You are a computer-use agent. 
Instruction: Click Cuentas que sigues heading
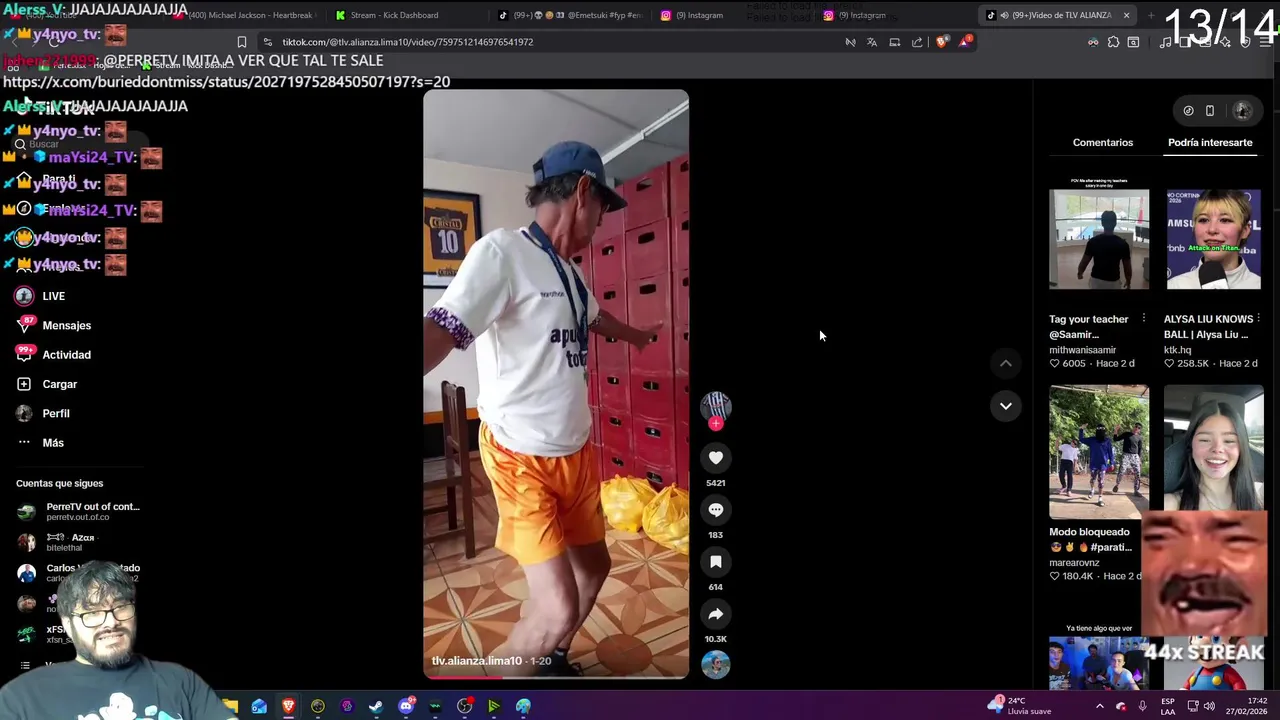point(59,483)
